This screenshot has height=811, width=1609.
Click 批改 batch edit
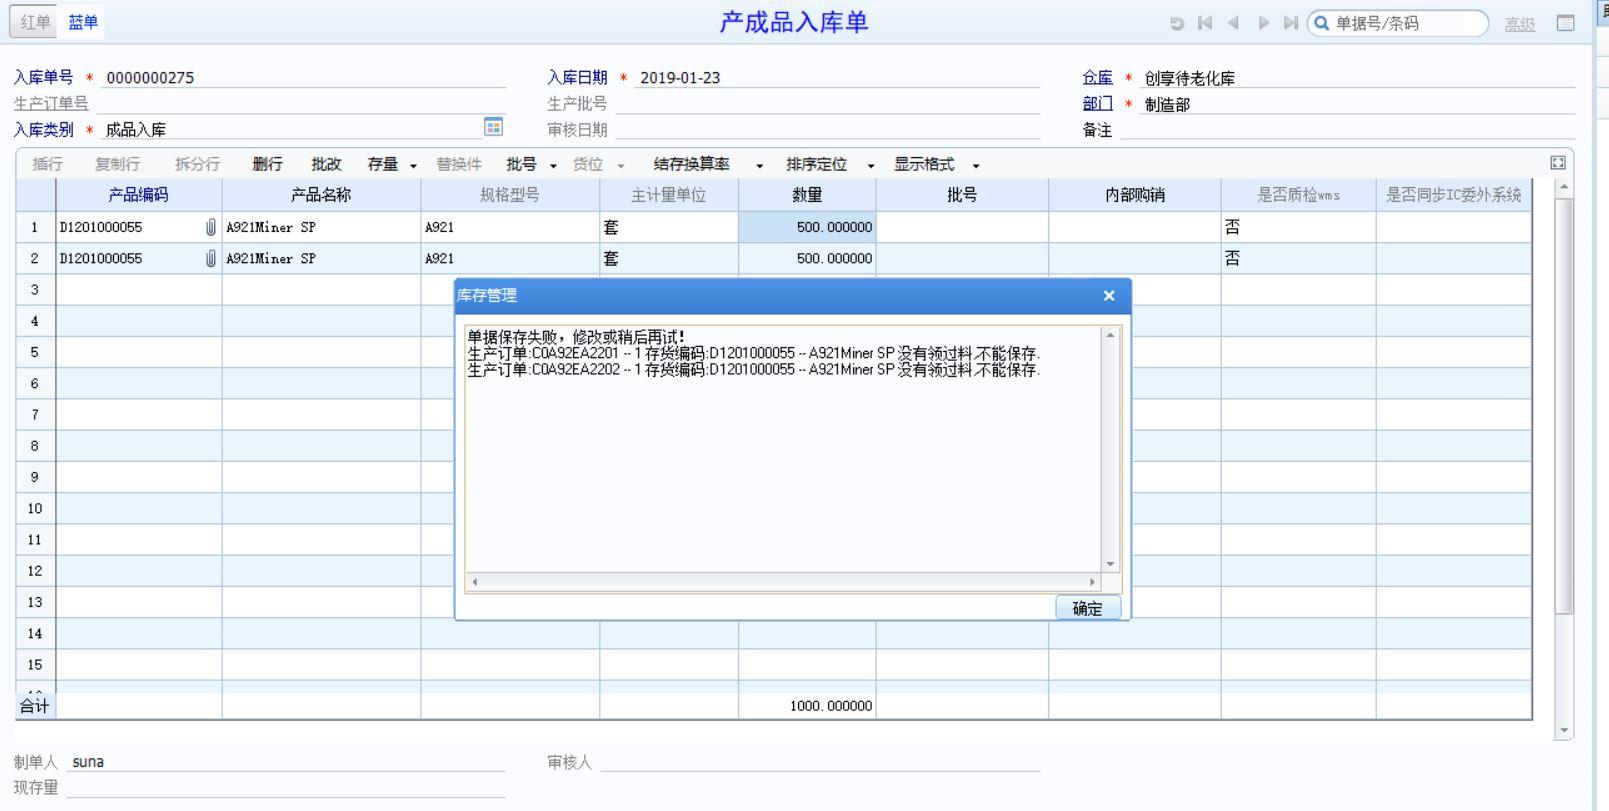pyautogui.click(x=326, y=164)
